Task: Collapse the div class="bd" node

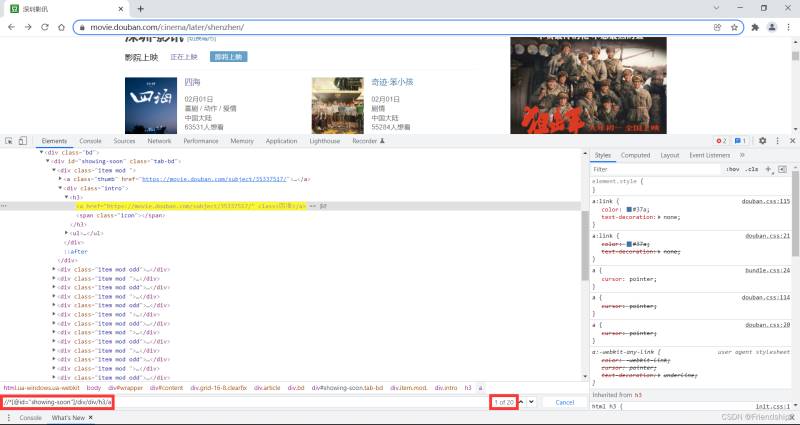Action: pyautogui.click(x=42, y=152)
